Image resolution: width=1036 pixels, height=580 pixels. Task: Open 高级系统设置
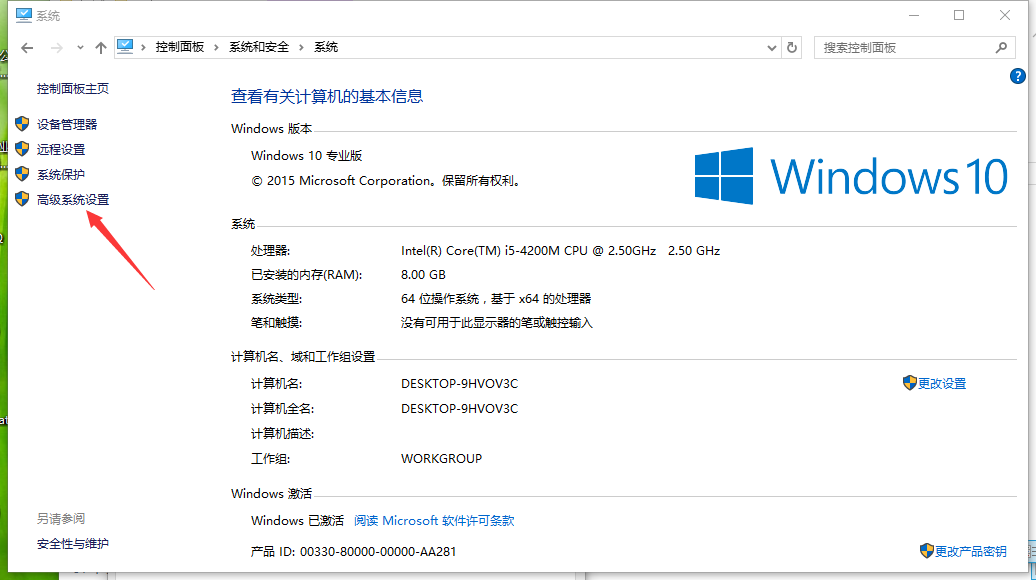[x=73, y=199]
